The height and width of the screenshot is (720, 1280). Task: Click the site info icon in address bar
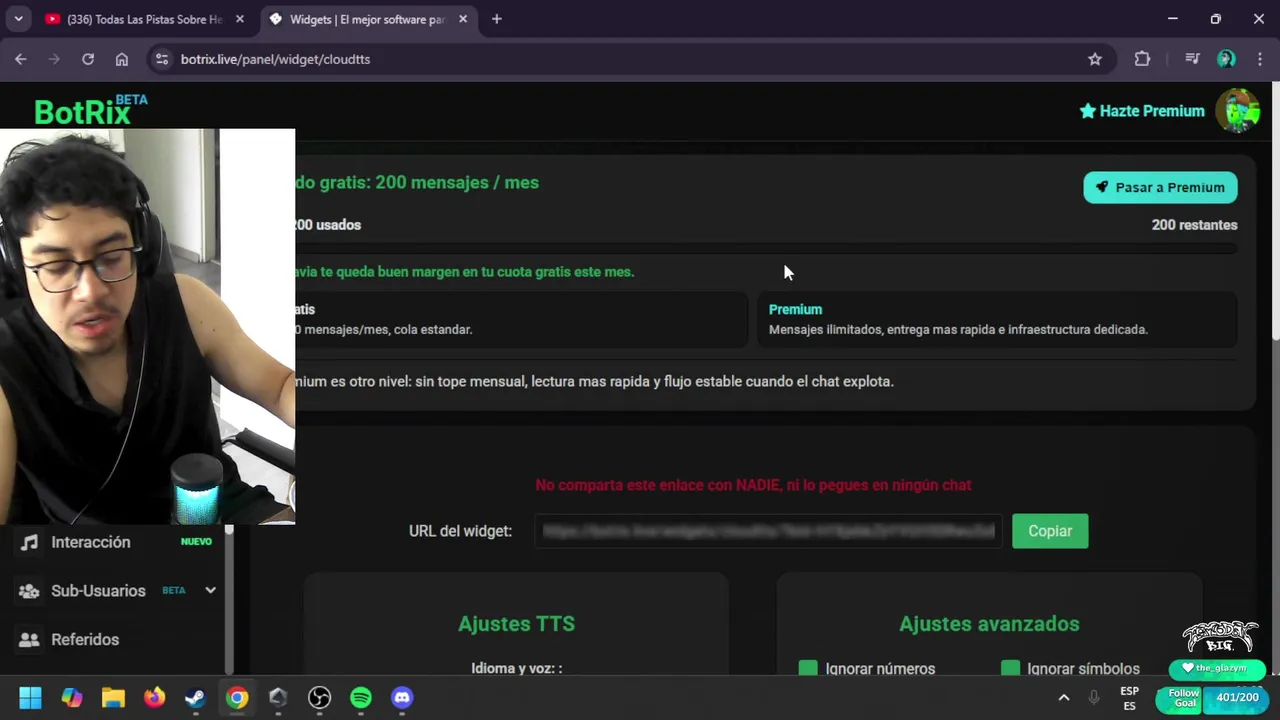162,59
